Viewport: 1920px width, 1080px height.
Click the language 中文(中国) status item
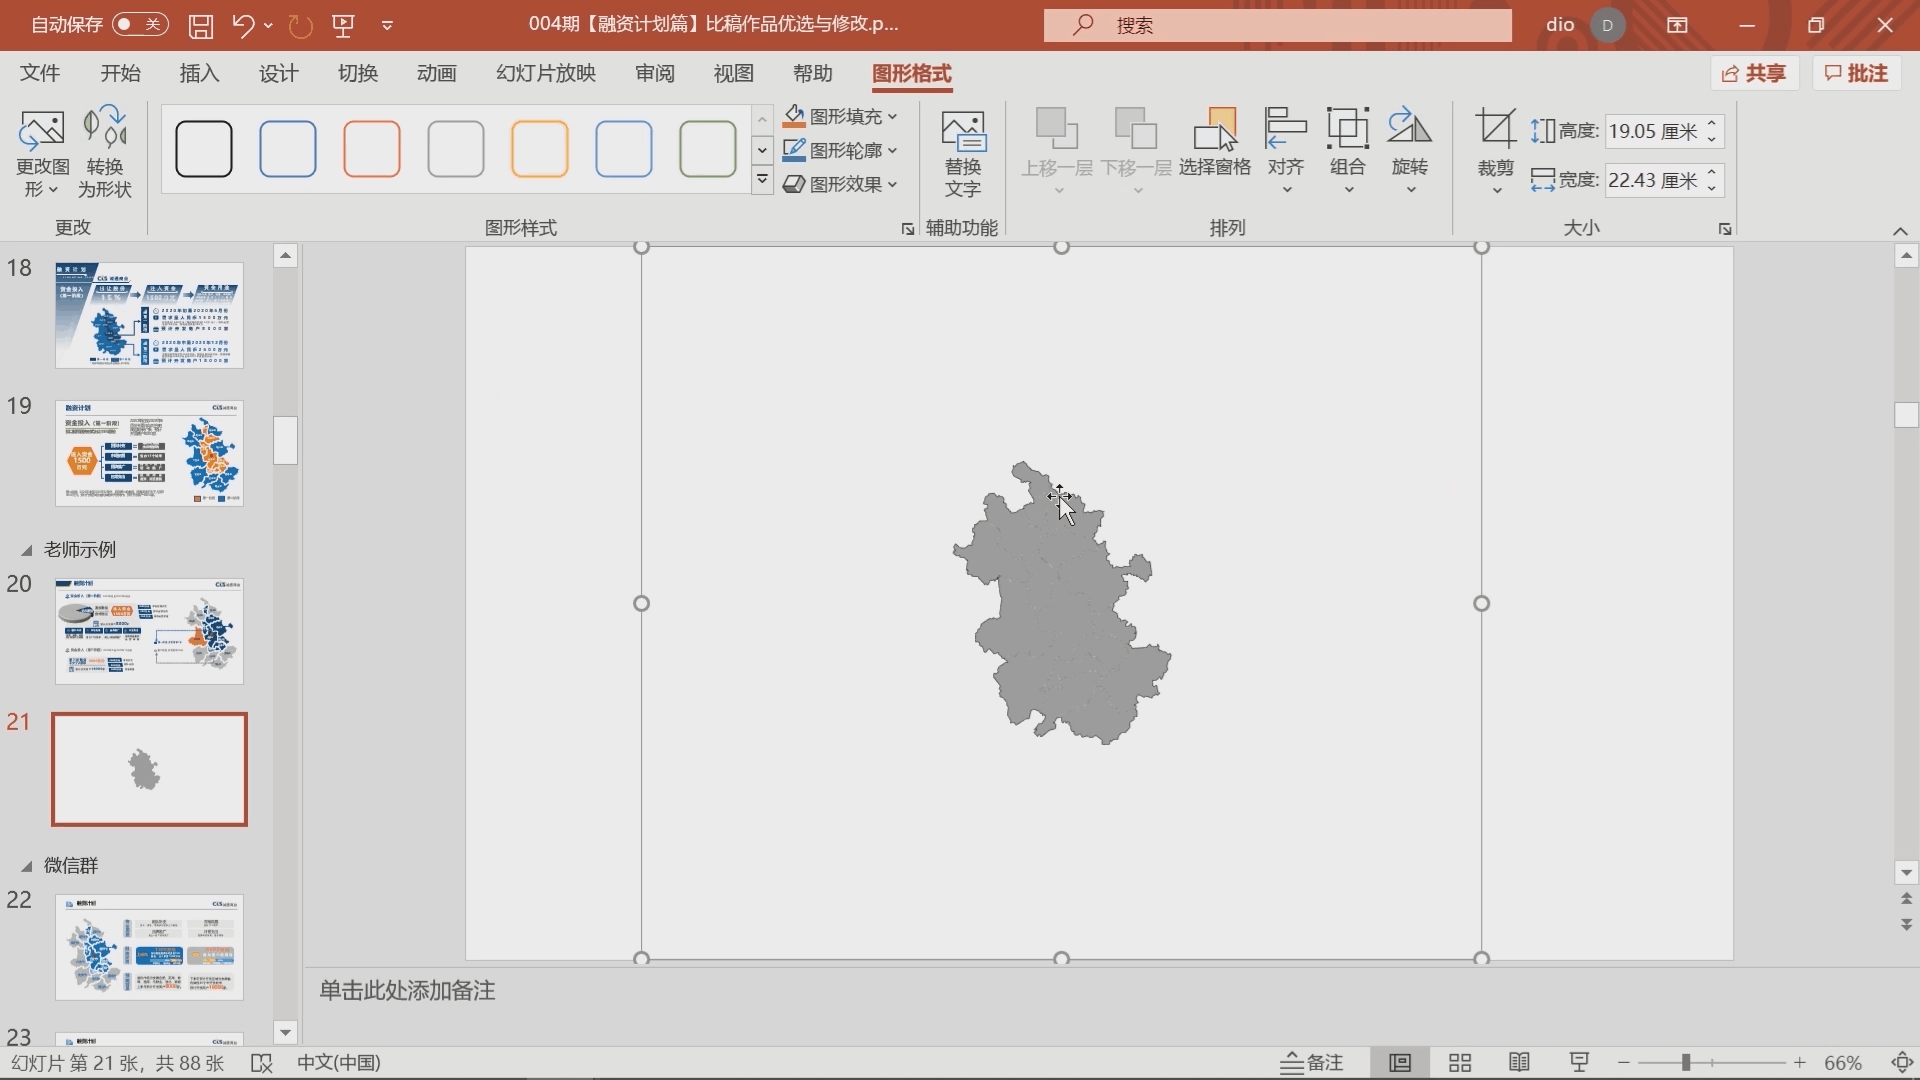click(339, 1063)
